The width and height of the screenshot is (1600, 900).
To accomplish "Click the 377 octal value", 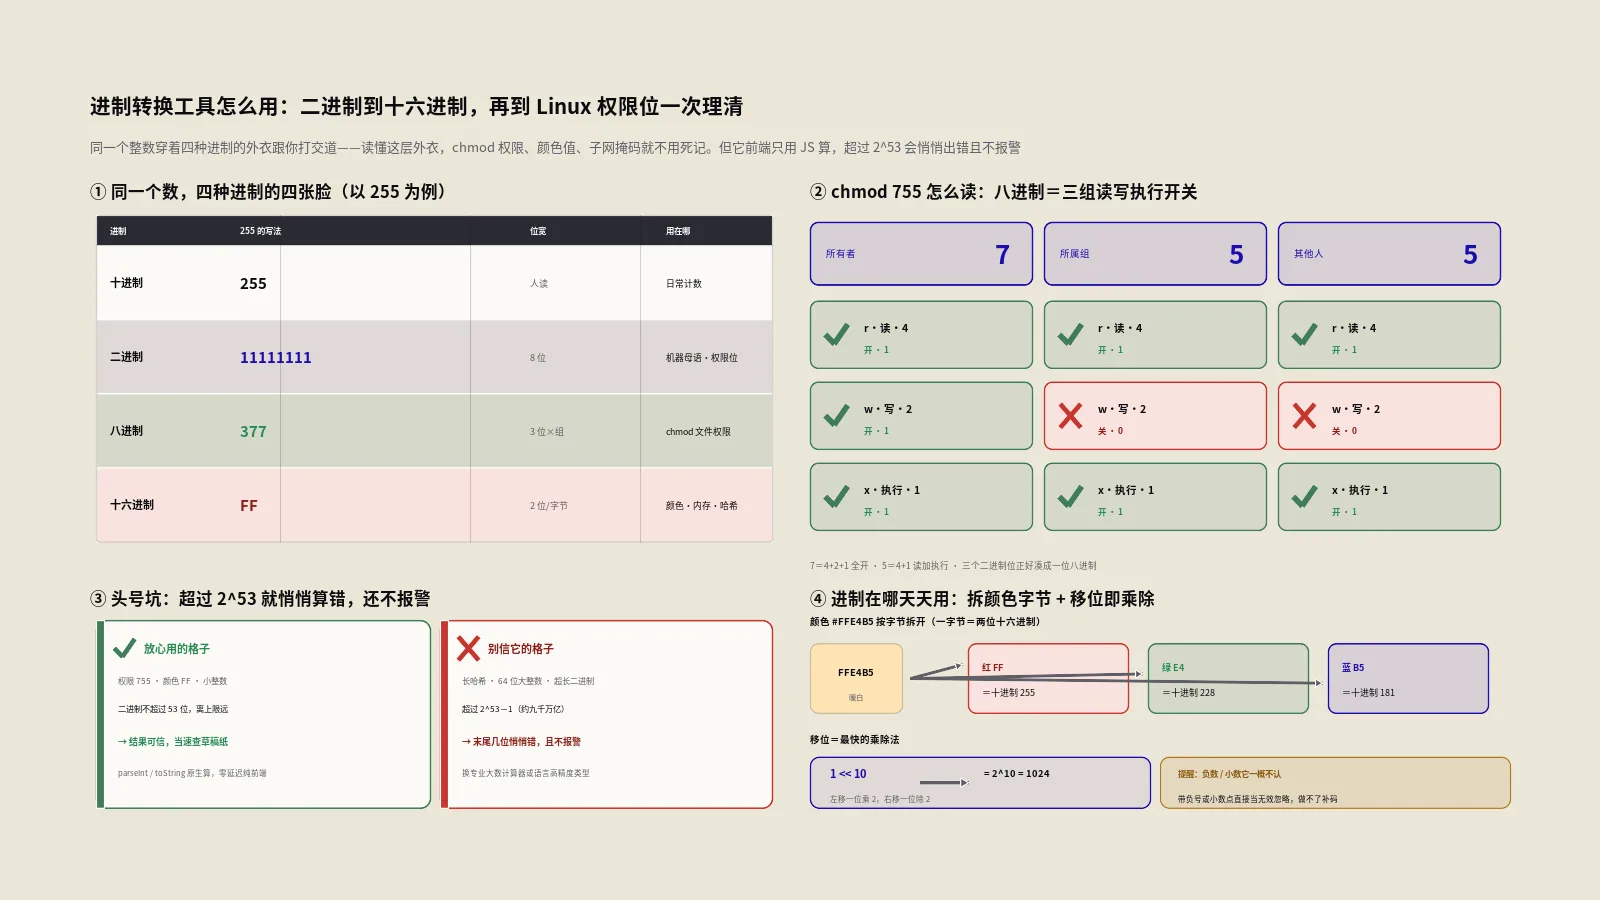I will (x=253, y=432).
